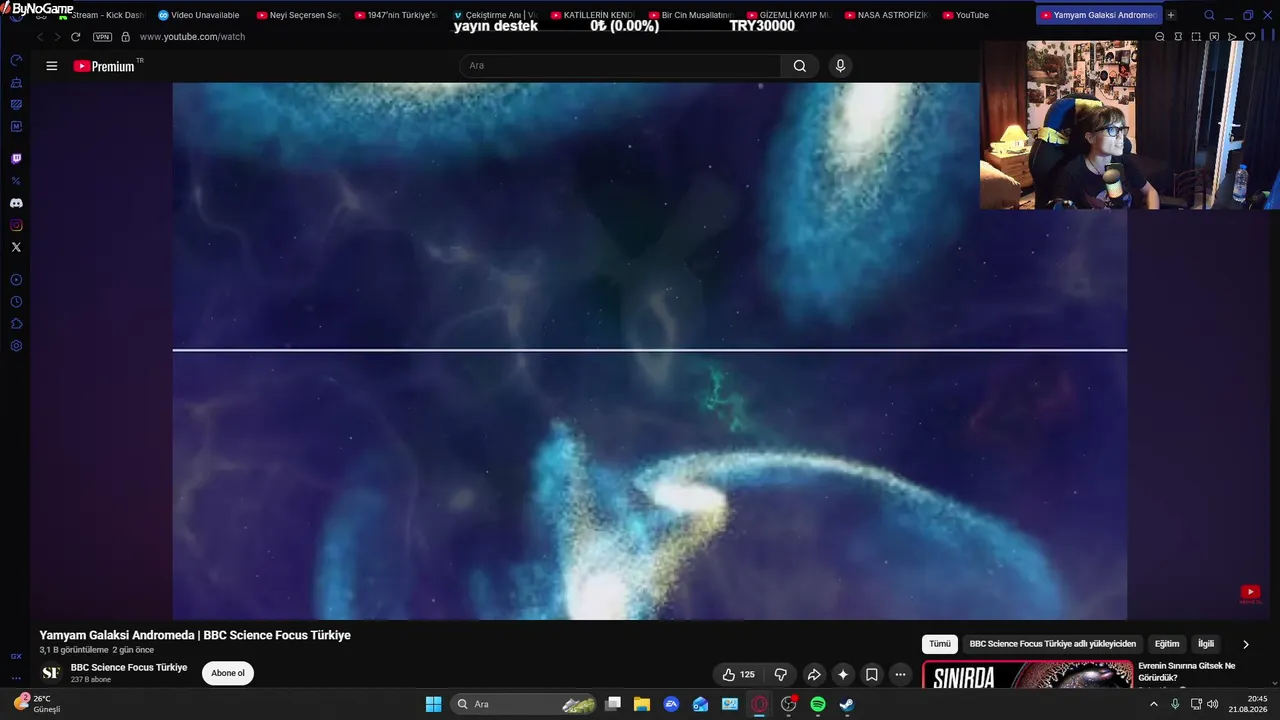Switch to Neyi Seçersen Seç tab
The width and height of the screenshot is (1280, 720).
(297, 15)
